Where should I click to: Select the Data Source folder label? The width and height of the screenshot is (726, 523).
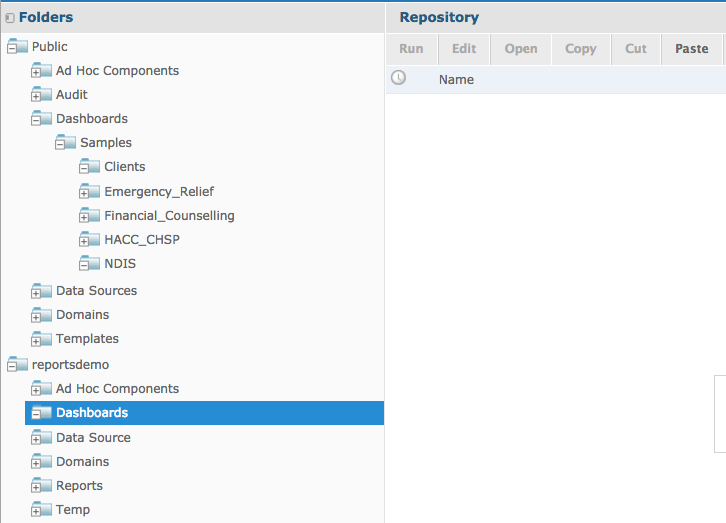[x=93, y=438]
